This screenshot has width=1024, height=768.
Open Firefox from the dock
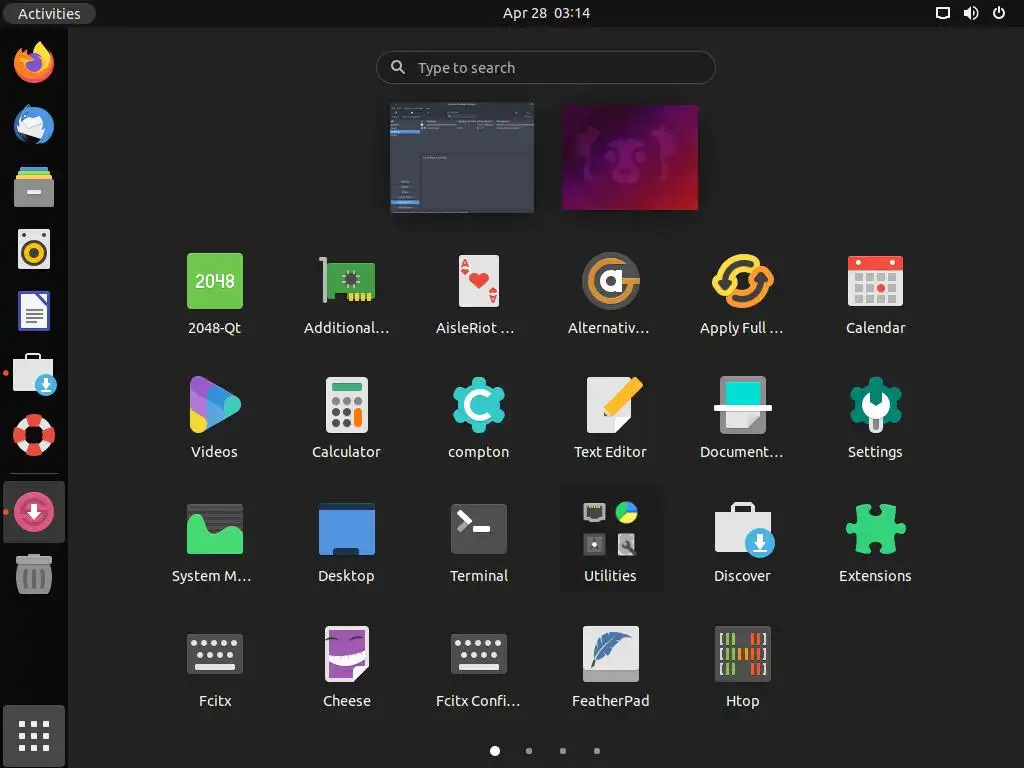click(x=34, y=63)
